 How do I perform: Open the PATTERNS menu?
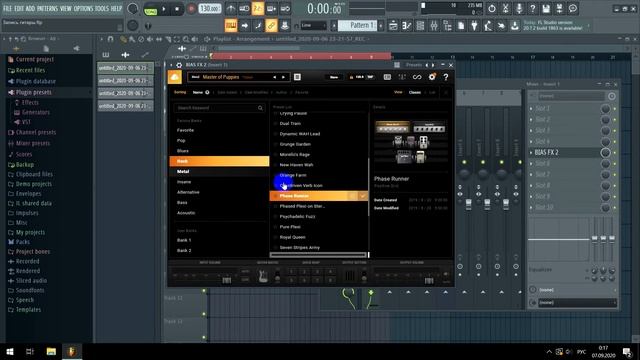pyautogui.click(x=47, y=8)
